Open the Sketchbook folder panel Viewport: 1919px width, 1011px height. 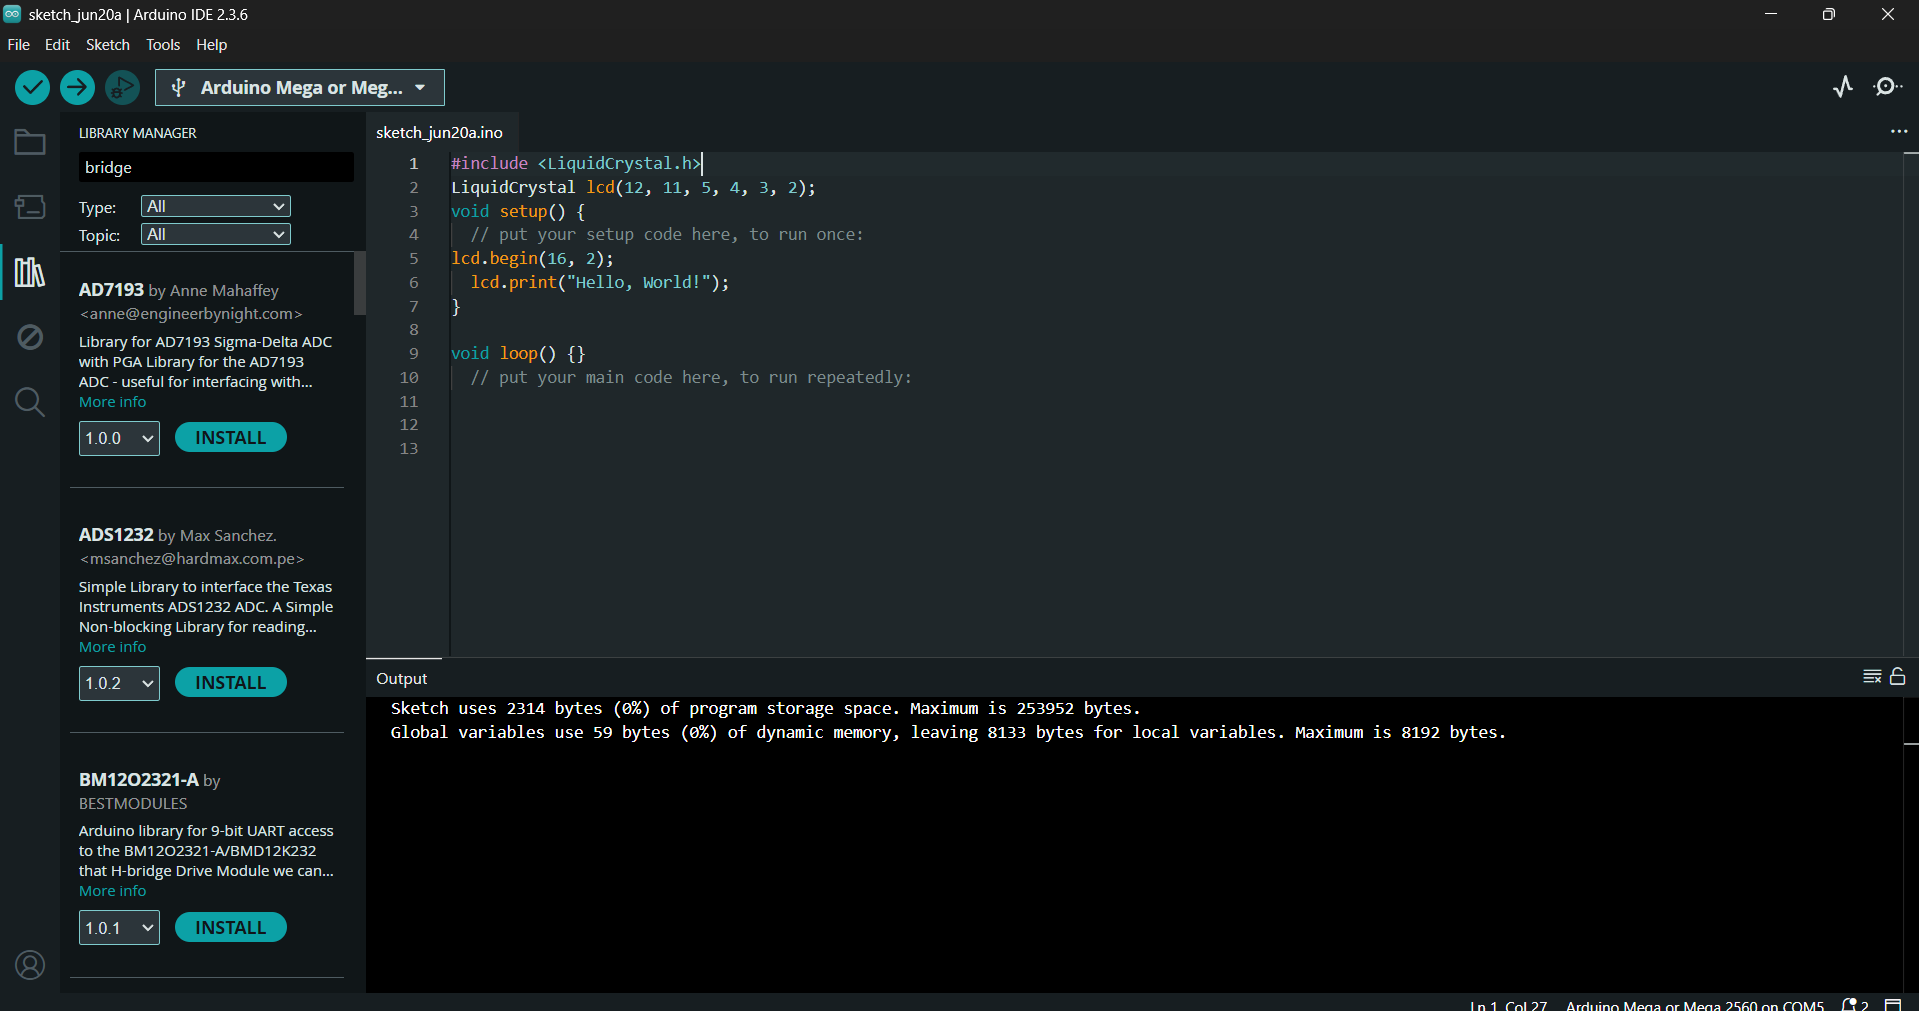30,143
